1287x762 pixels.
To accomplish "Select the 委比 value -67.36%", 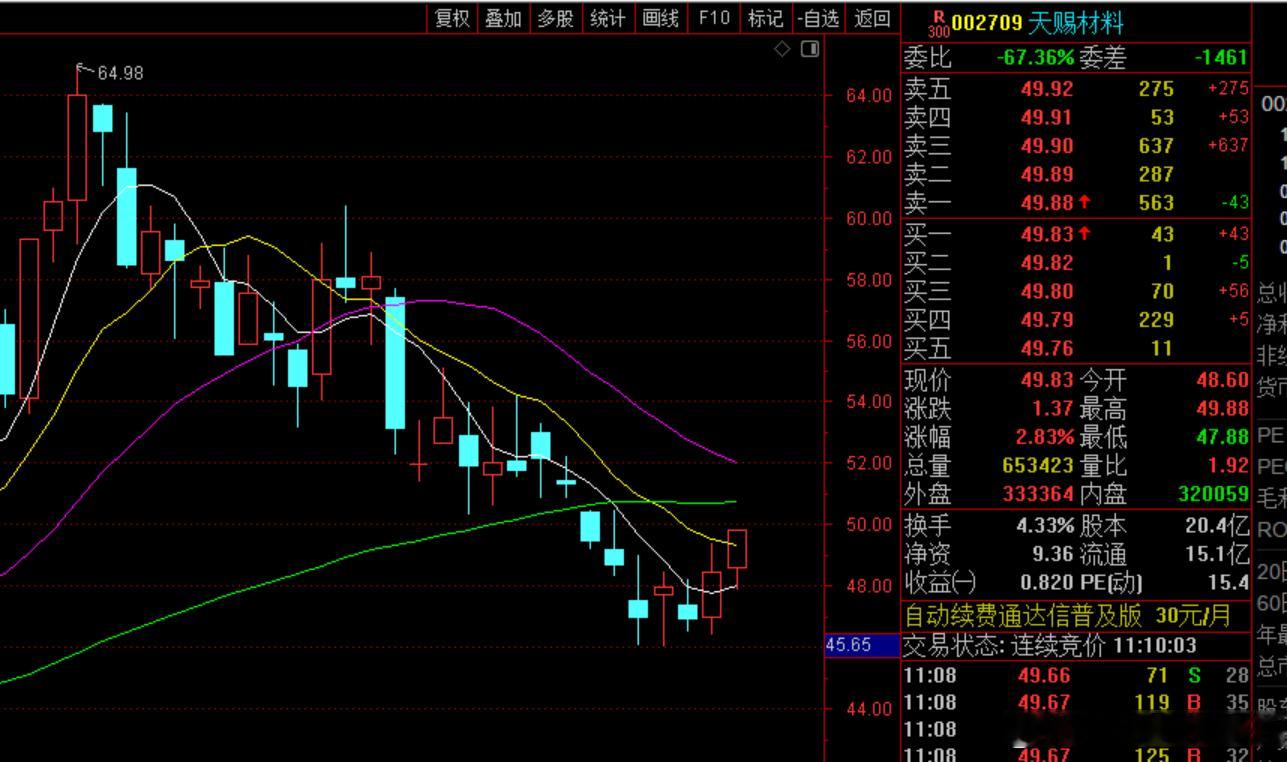I will click(1034, 58).
